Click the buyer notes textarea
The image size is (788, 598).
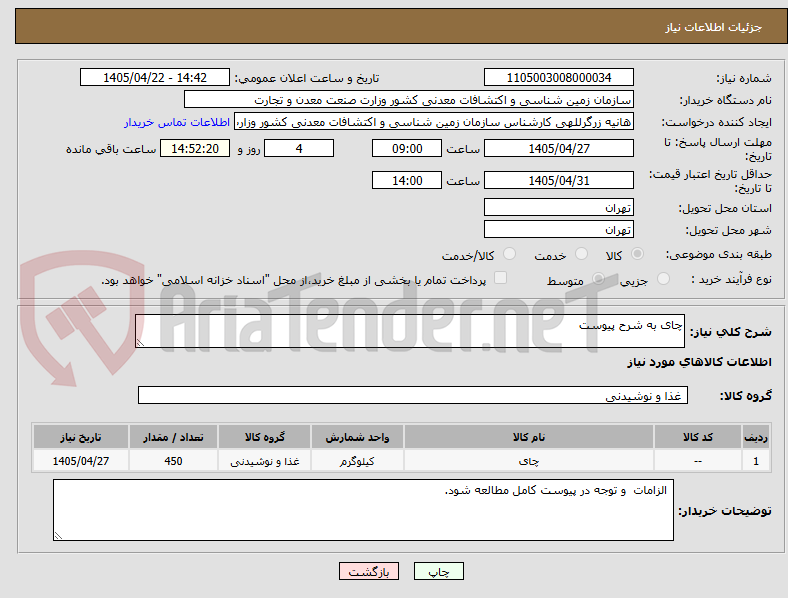363,510
